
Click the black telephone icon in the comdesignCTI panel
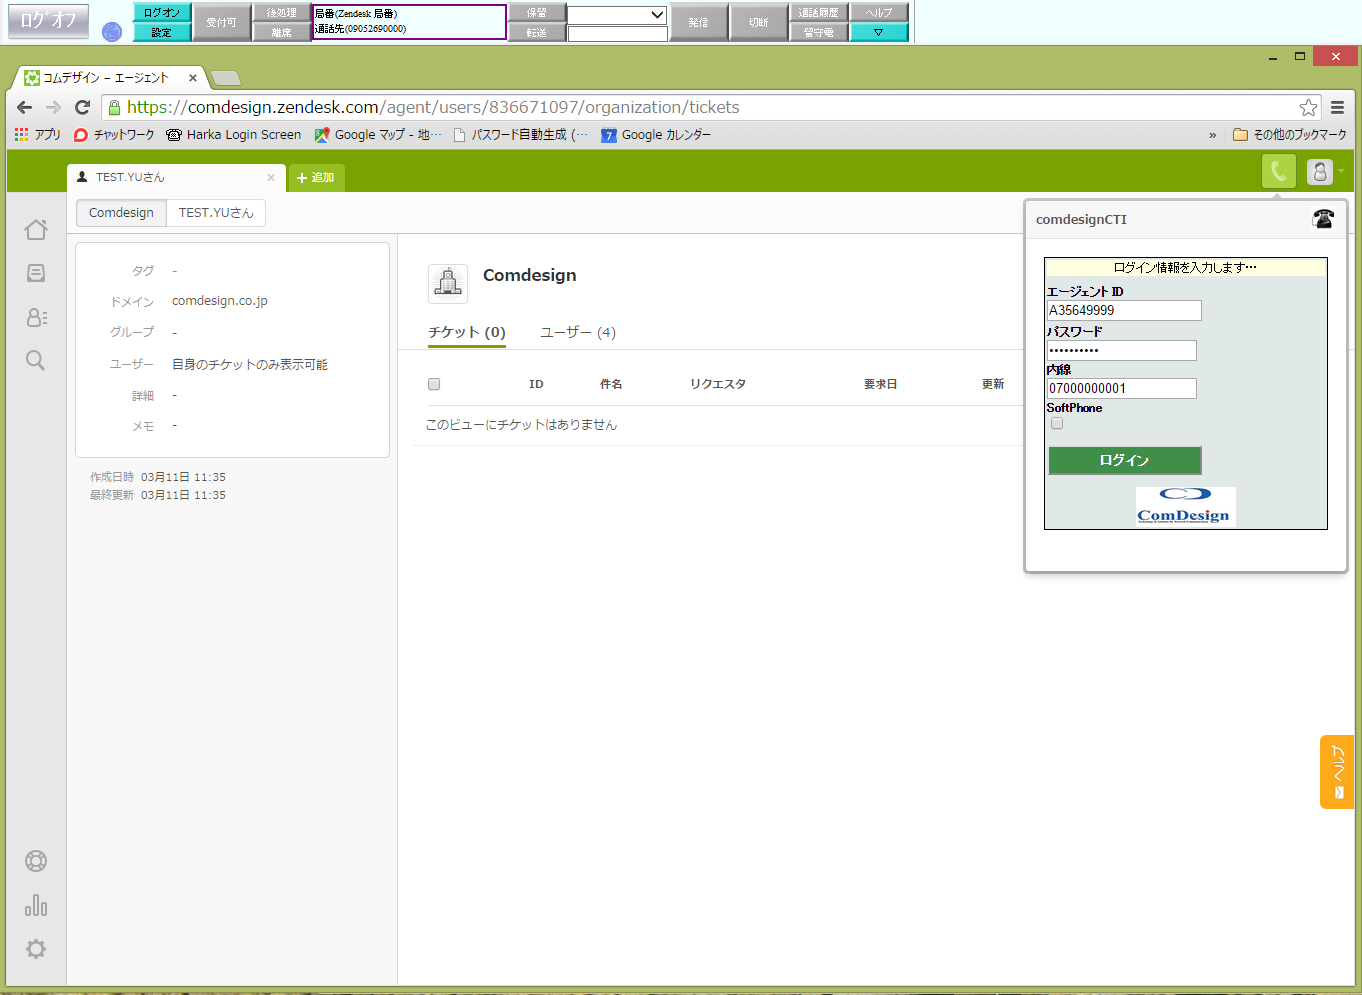[1323, 219]
